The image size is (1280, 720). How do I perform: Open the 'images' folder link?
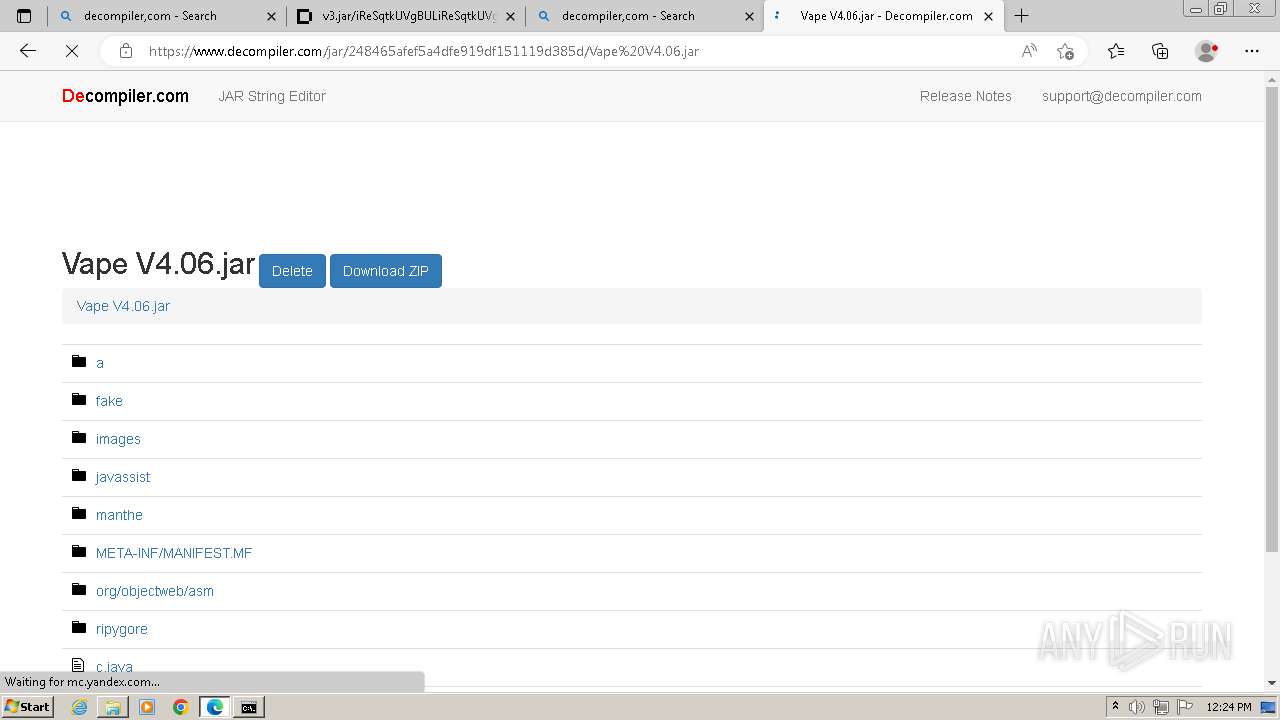118,439
